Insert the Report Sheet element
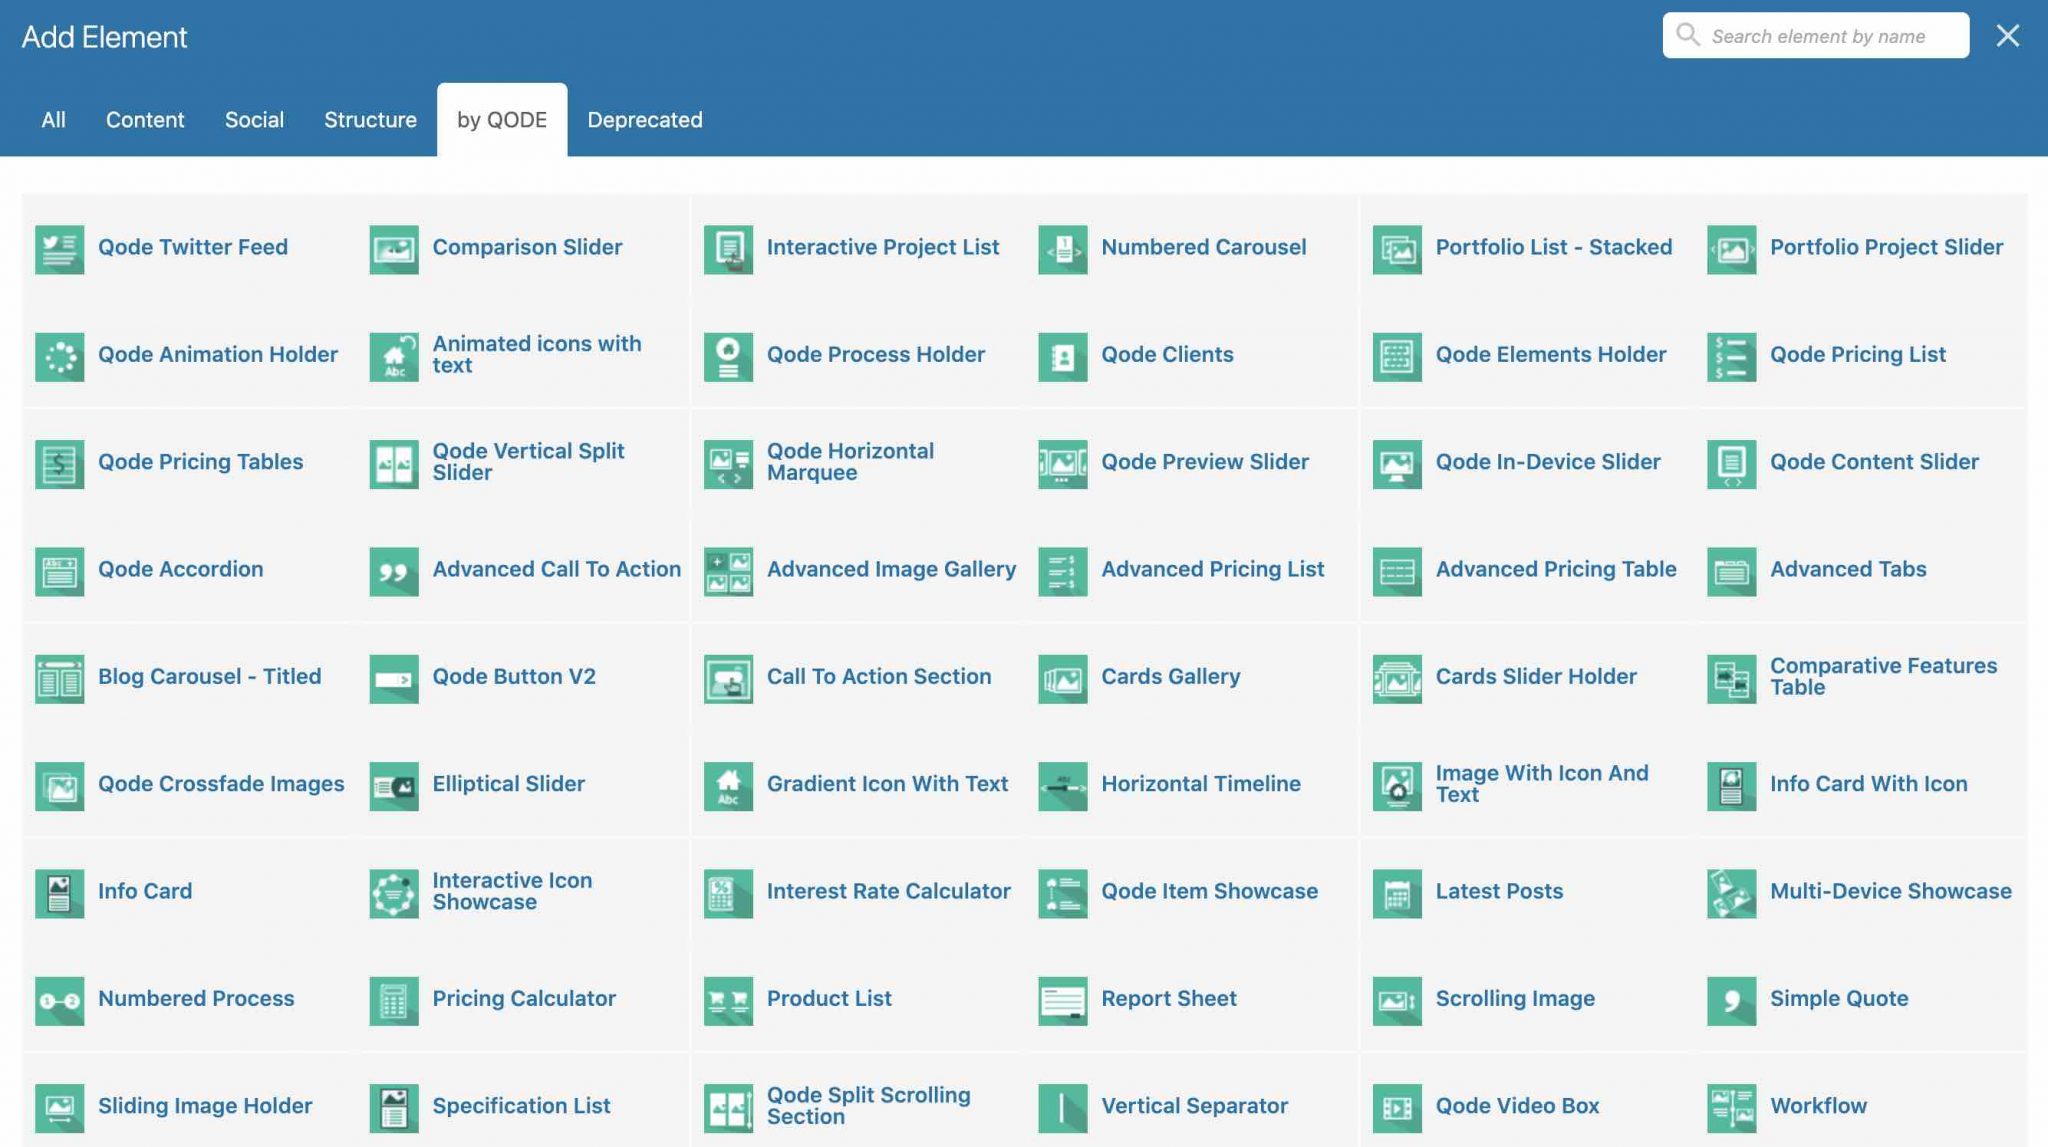 point(1193,999)
